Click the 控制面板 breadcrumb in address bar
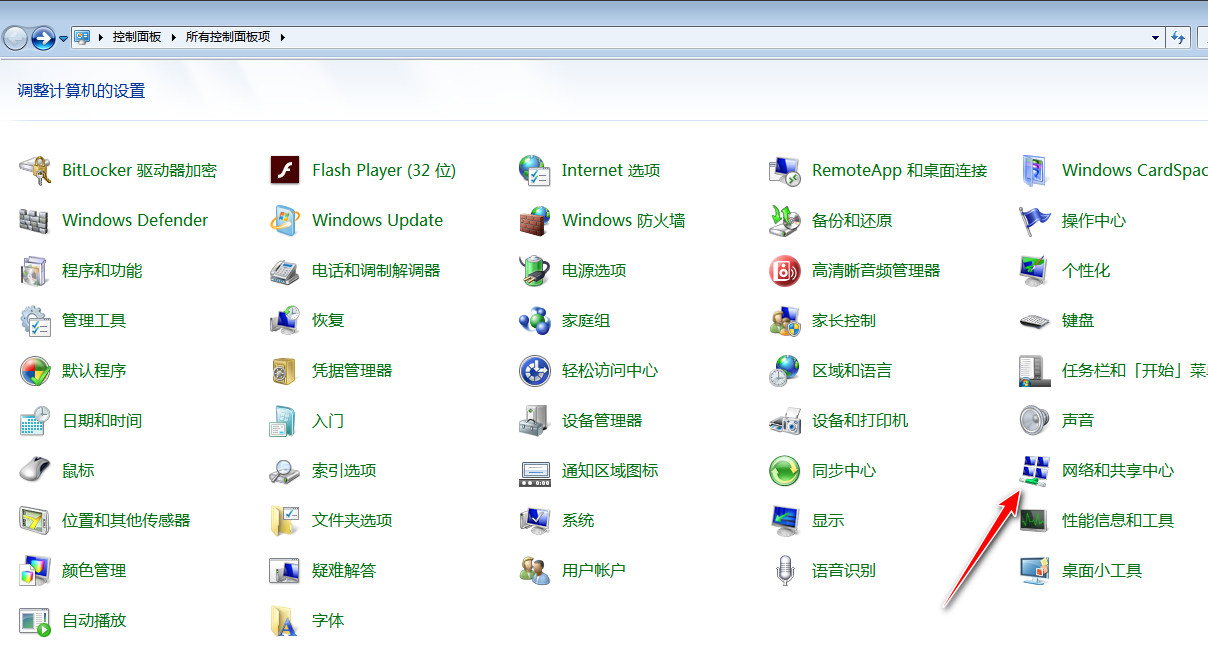1208x655 pixels. 137,37
